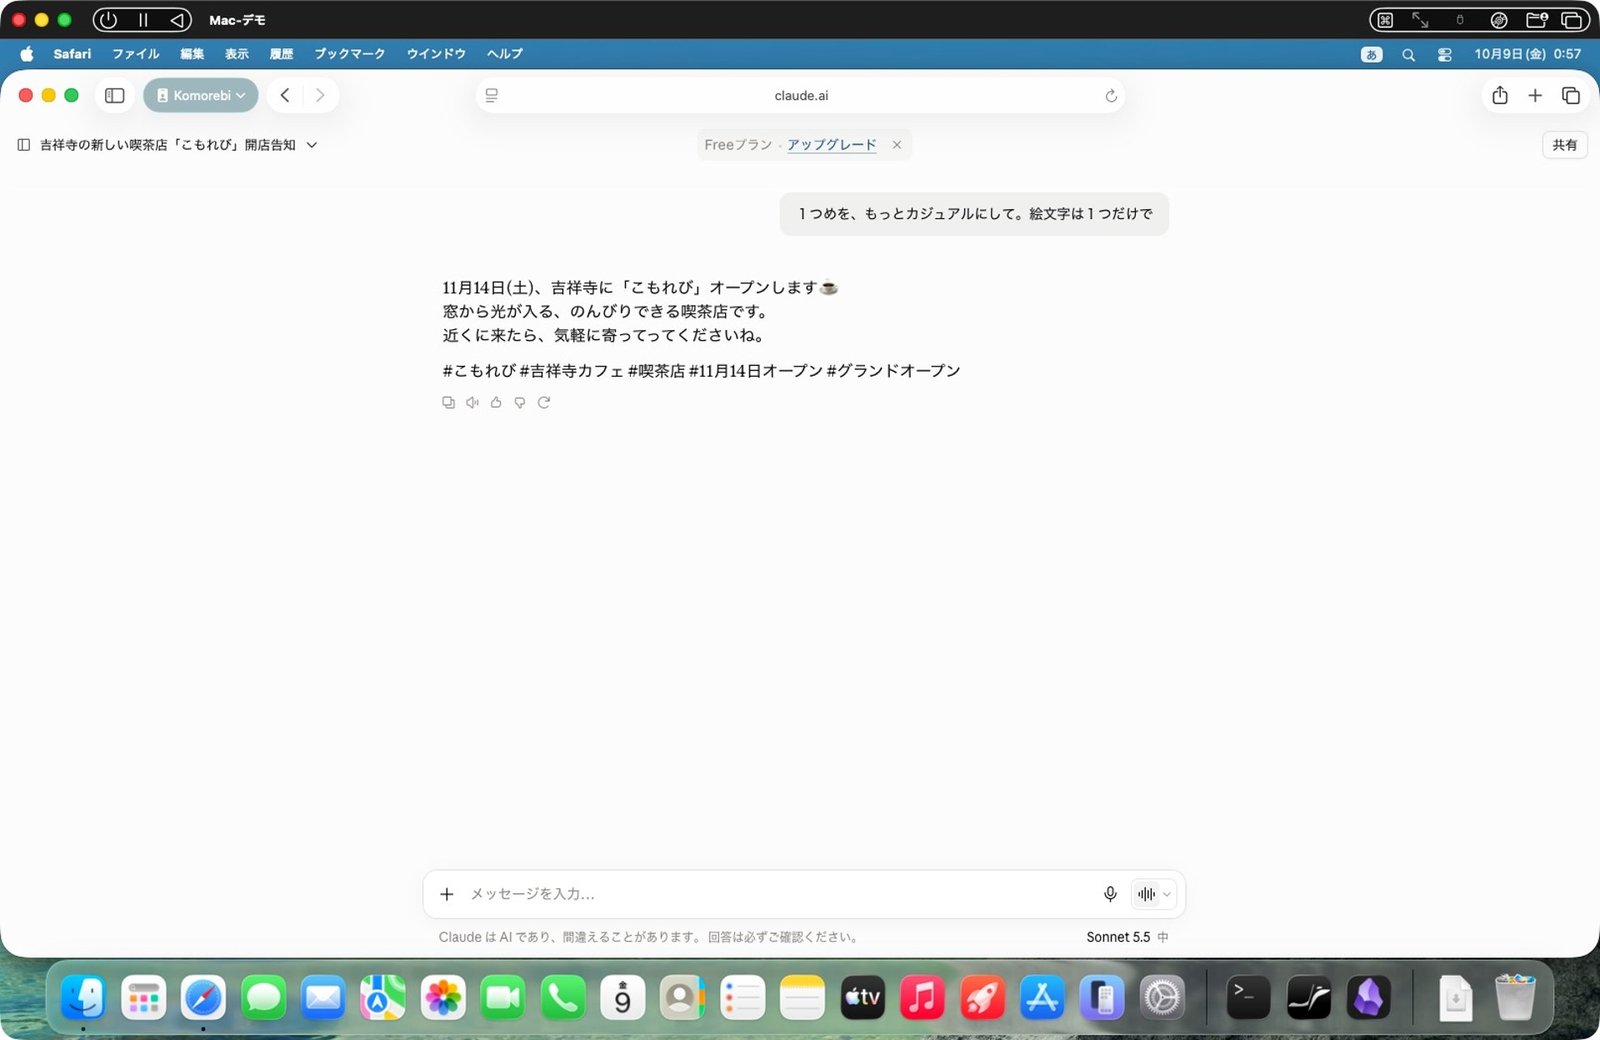Reload the claude.ai page

[1111, 96]
